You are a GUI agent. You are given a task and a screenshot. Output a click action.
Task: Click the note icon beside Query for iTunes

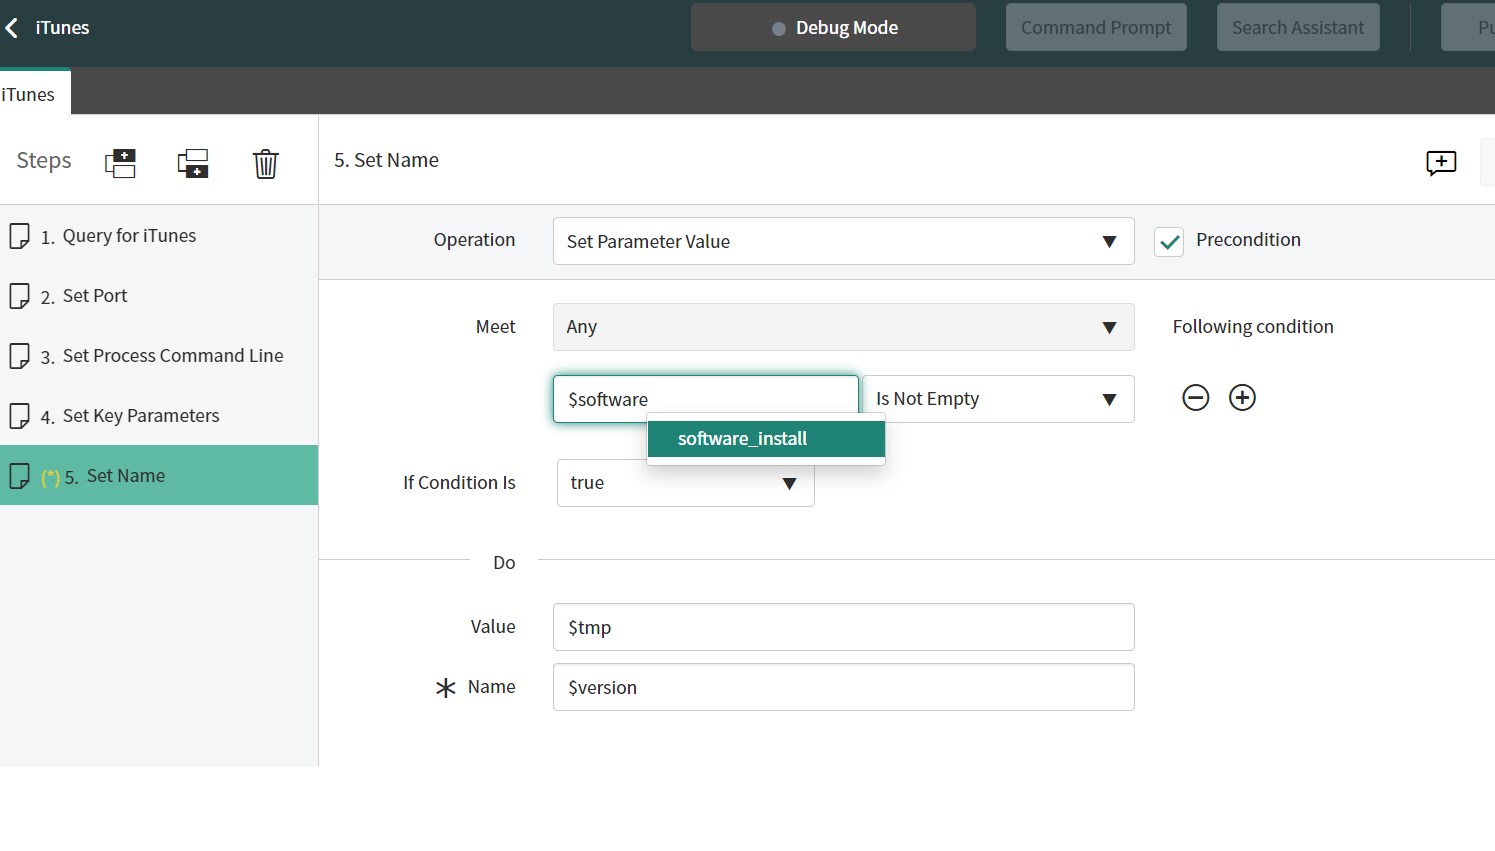click(x=19, y=236)
